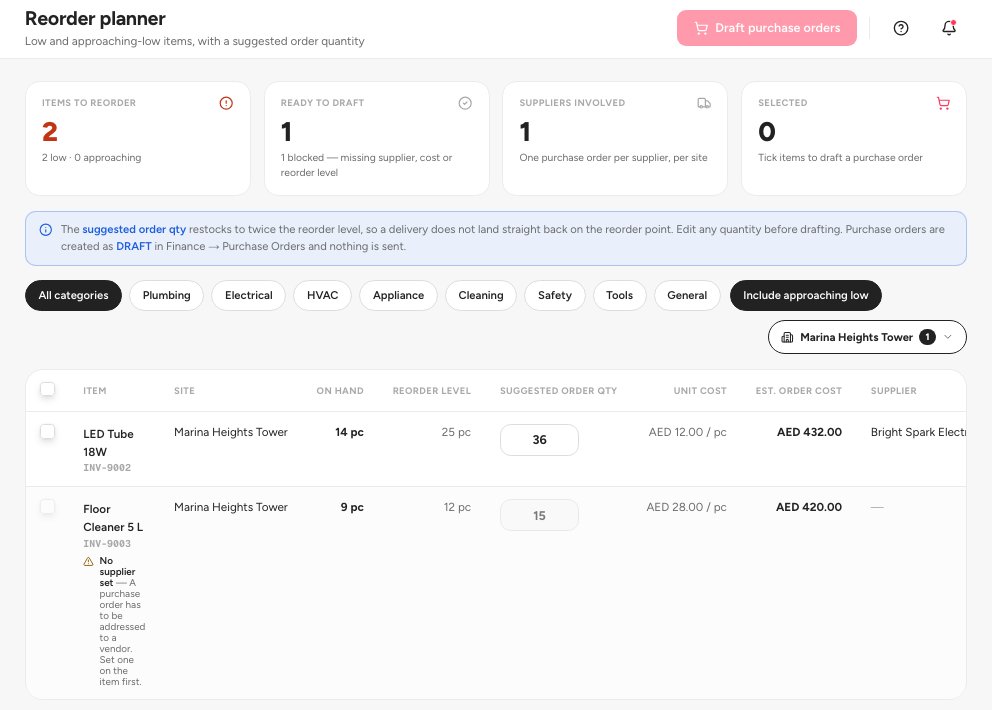
Task: Click the On Hand column header
Action: (340, 391)
